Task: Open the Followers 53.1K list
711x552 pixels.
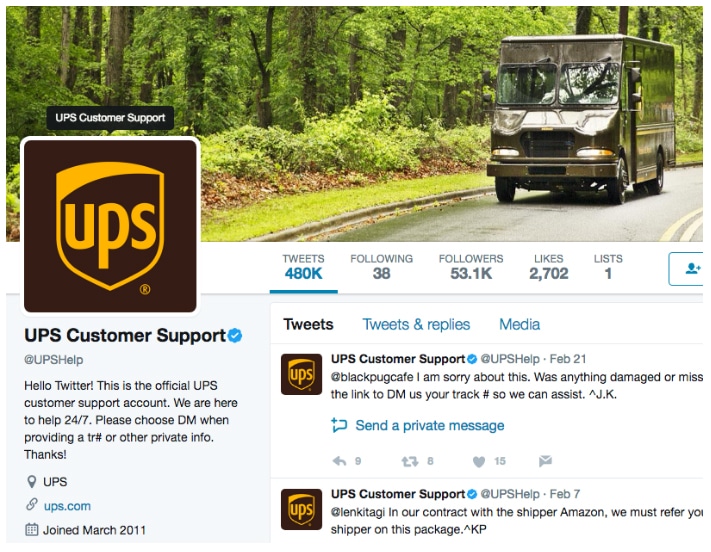Action: (x=471, y=267)
